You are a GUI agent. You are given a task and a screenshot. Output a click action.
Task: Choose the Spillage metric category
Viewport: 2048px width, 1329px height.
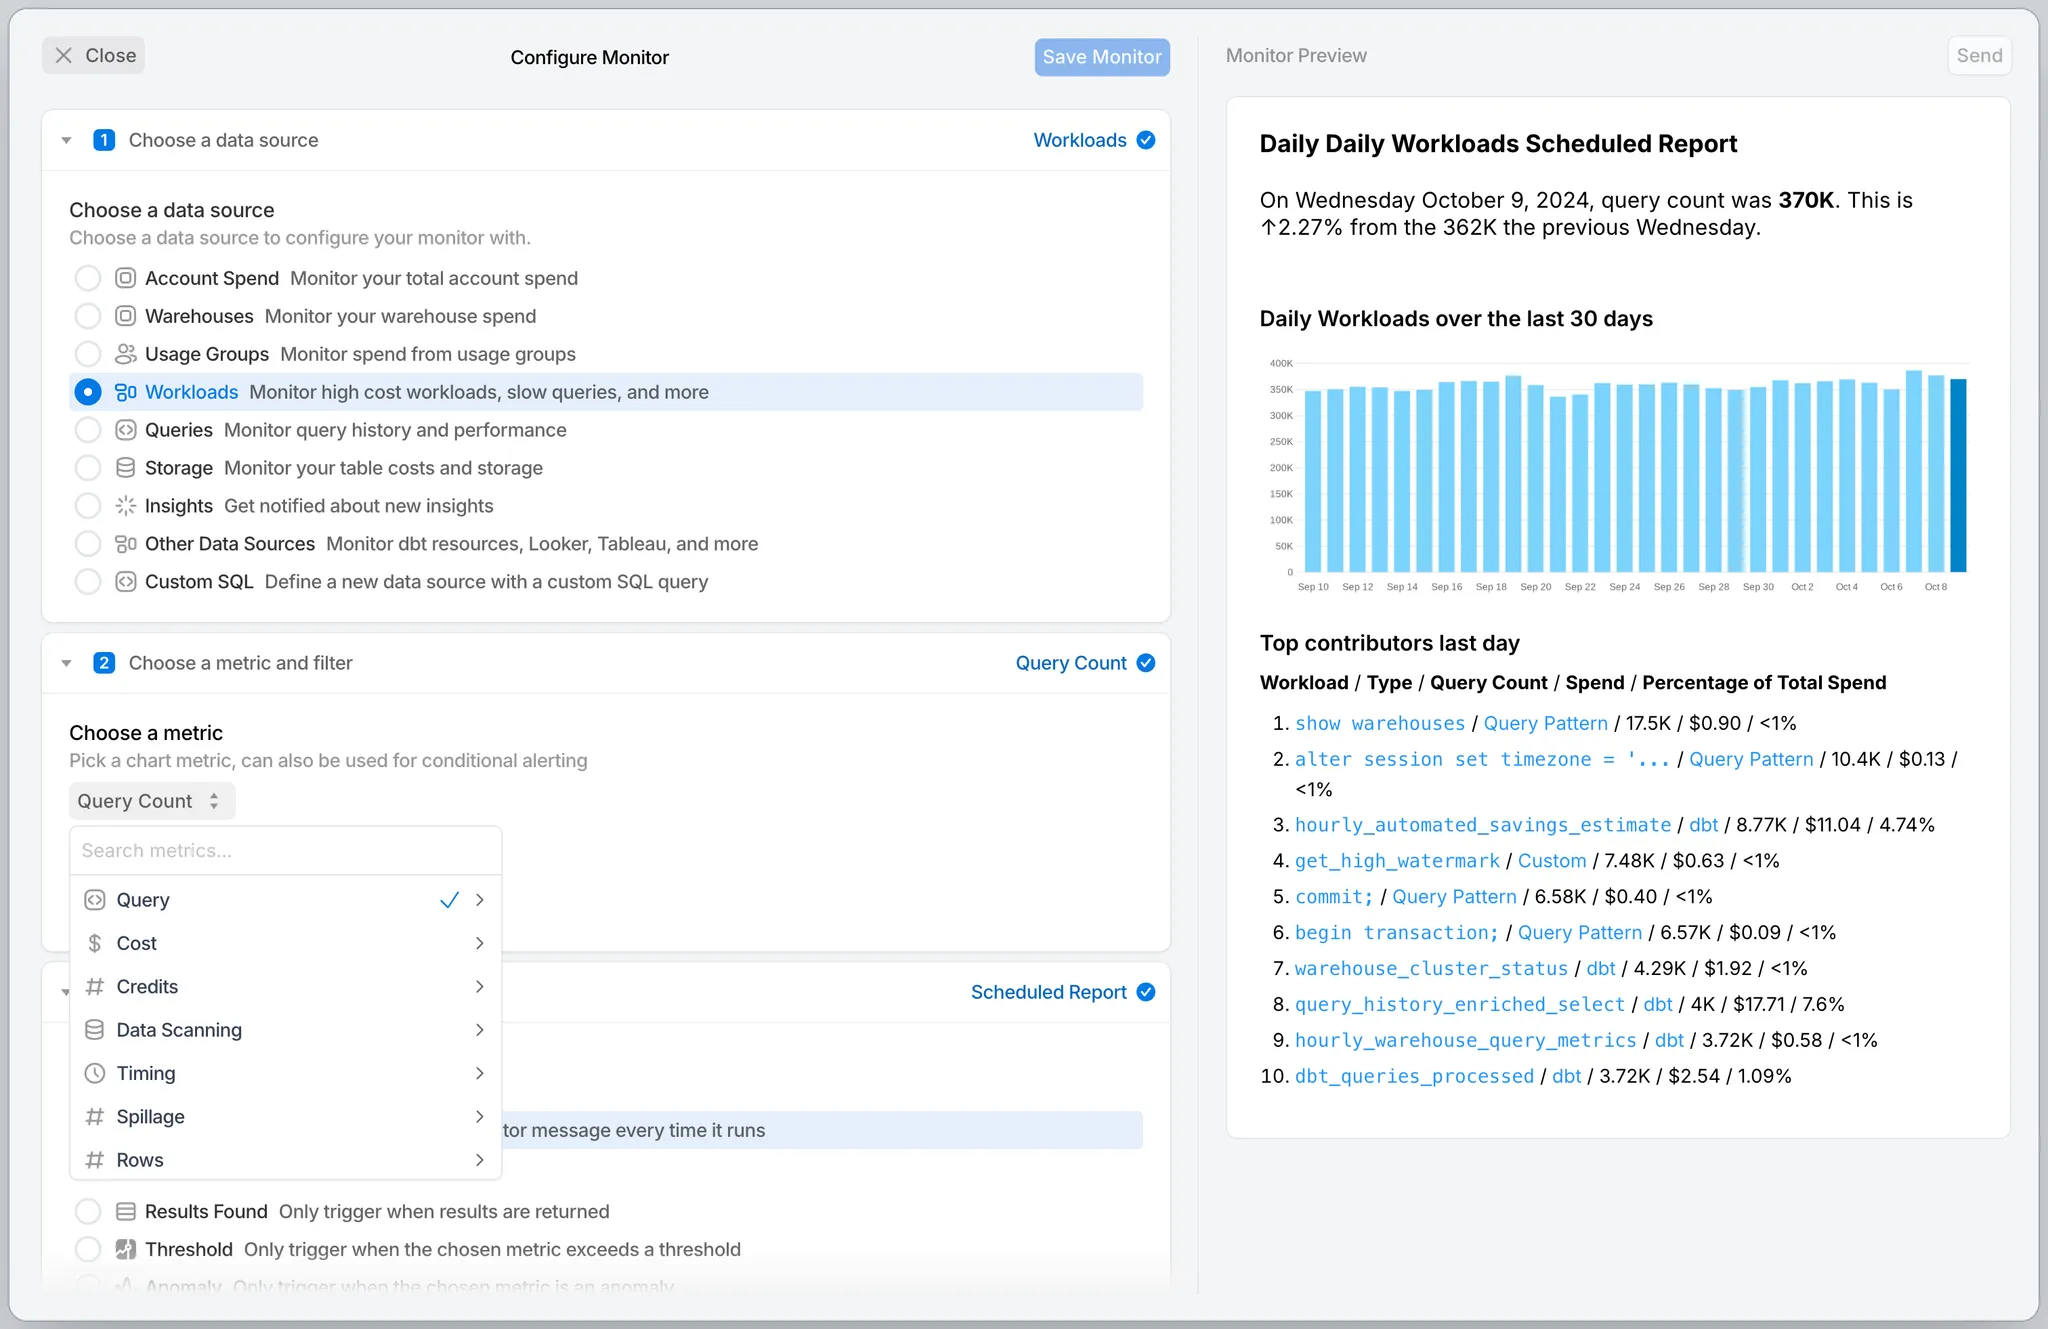[285, 1117]
